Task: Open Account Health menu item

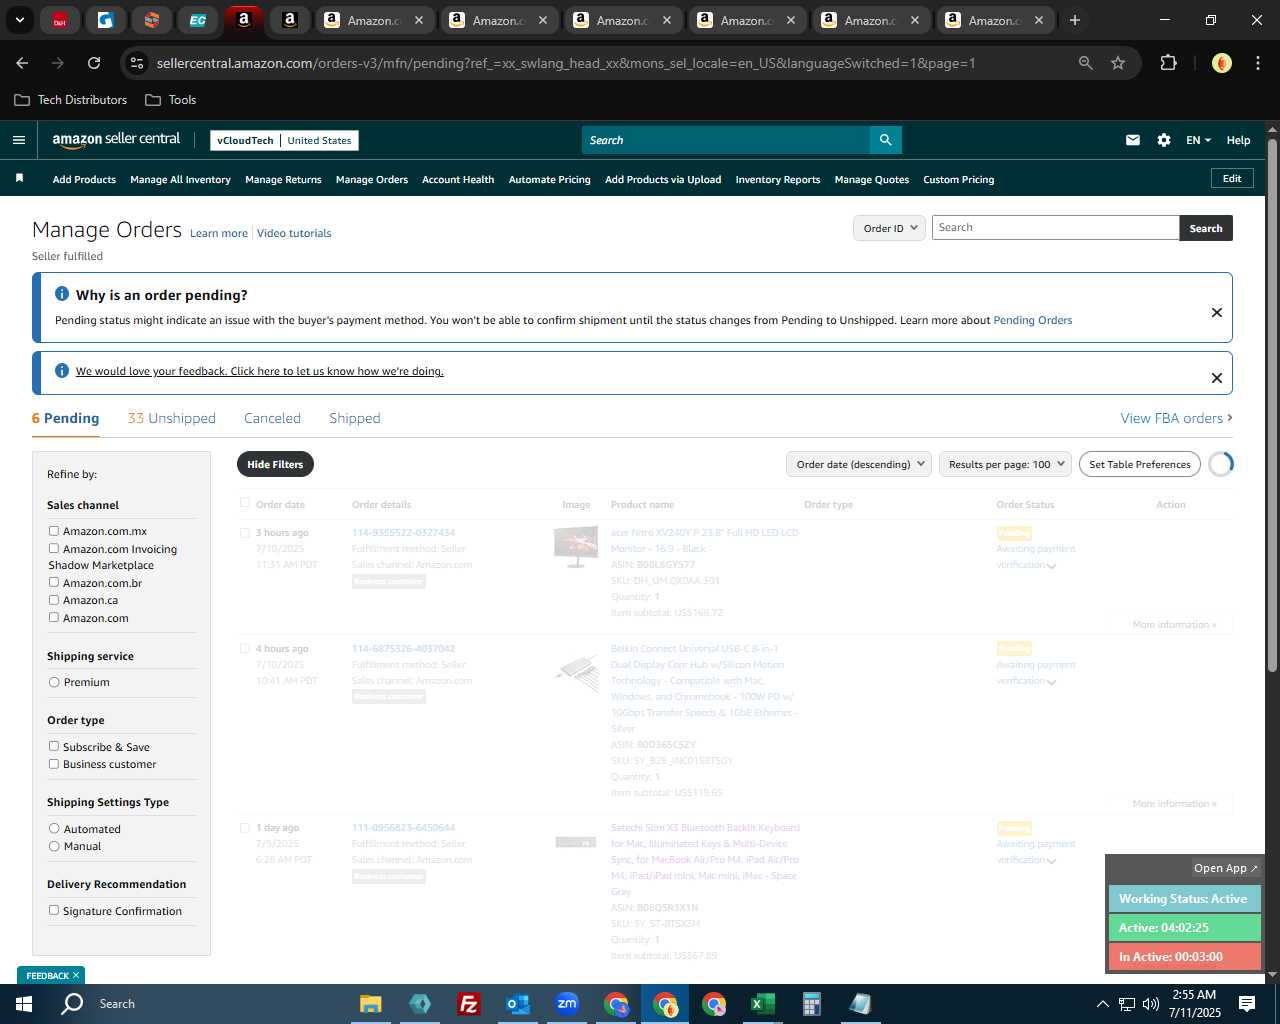Action: pos(458,180)
